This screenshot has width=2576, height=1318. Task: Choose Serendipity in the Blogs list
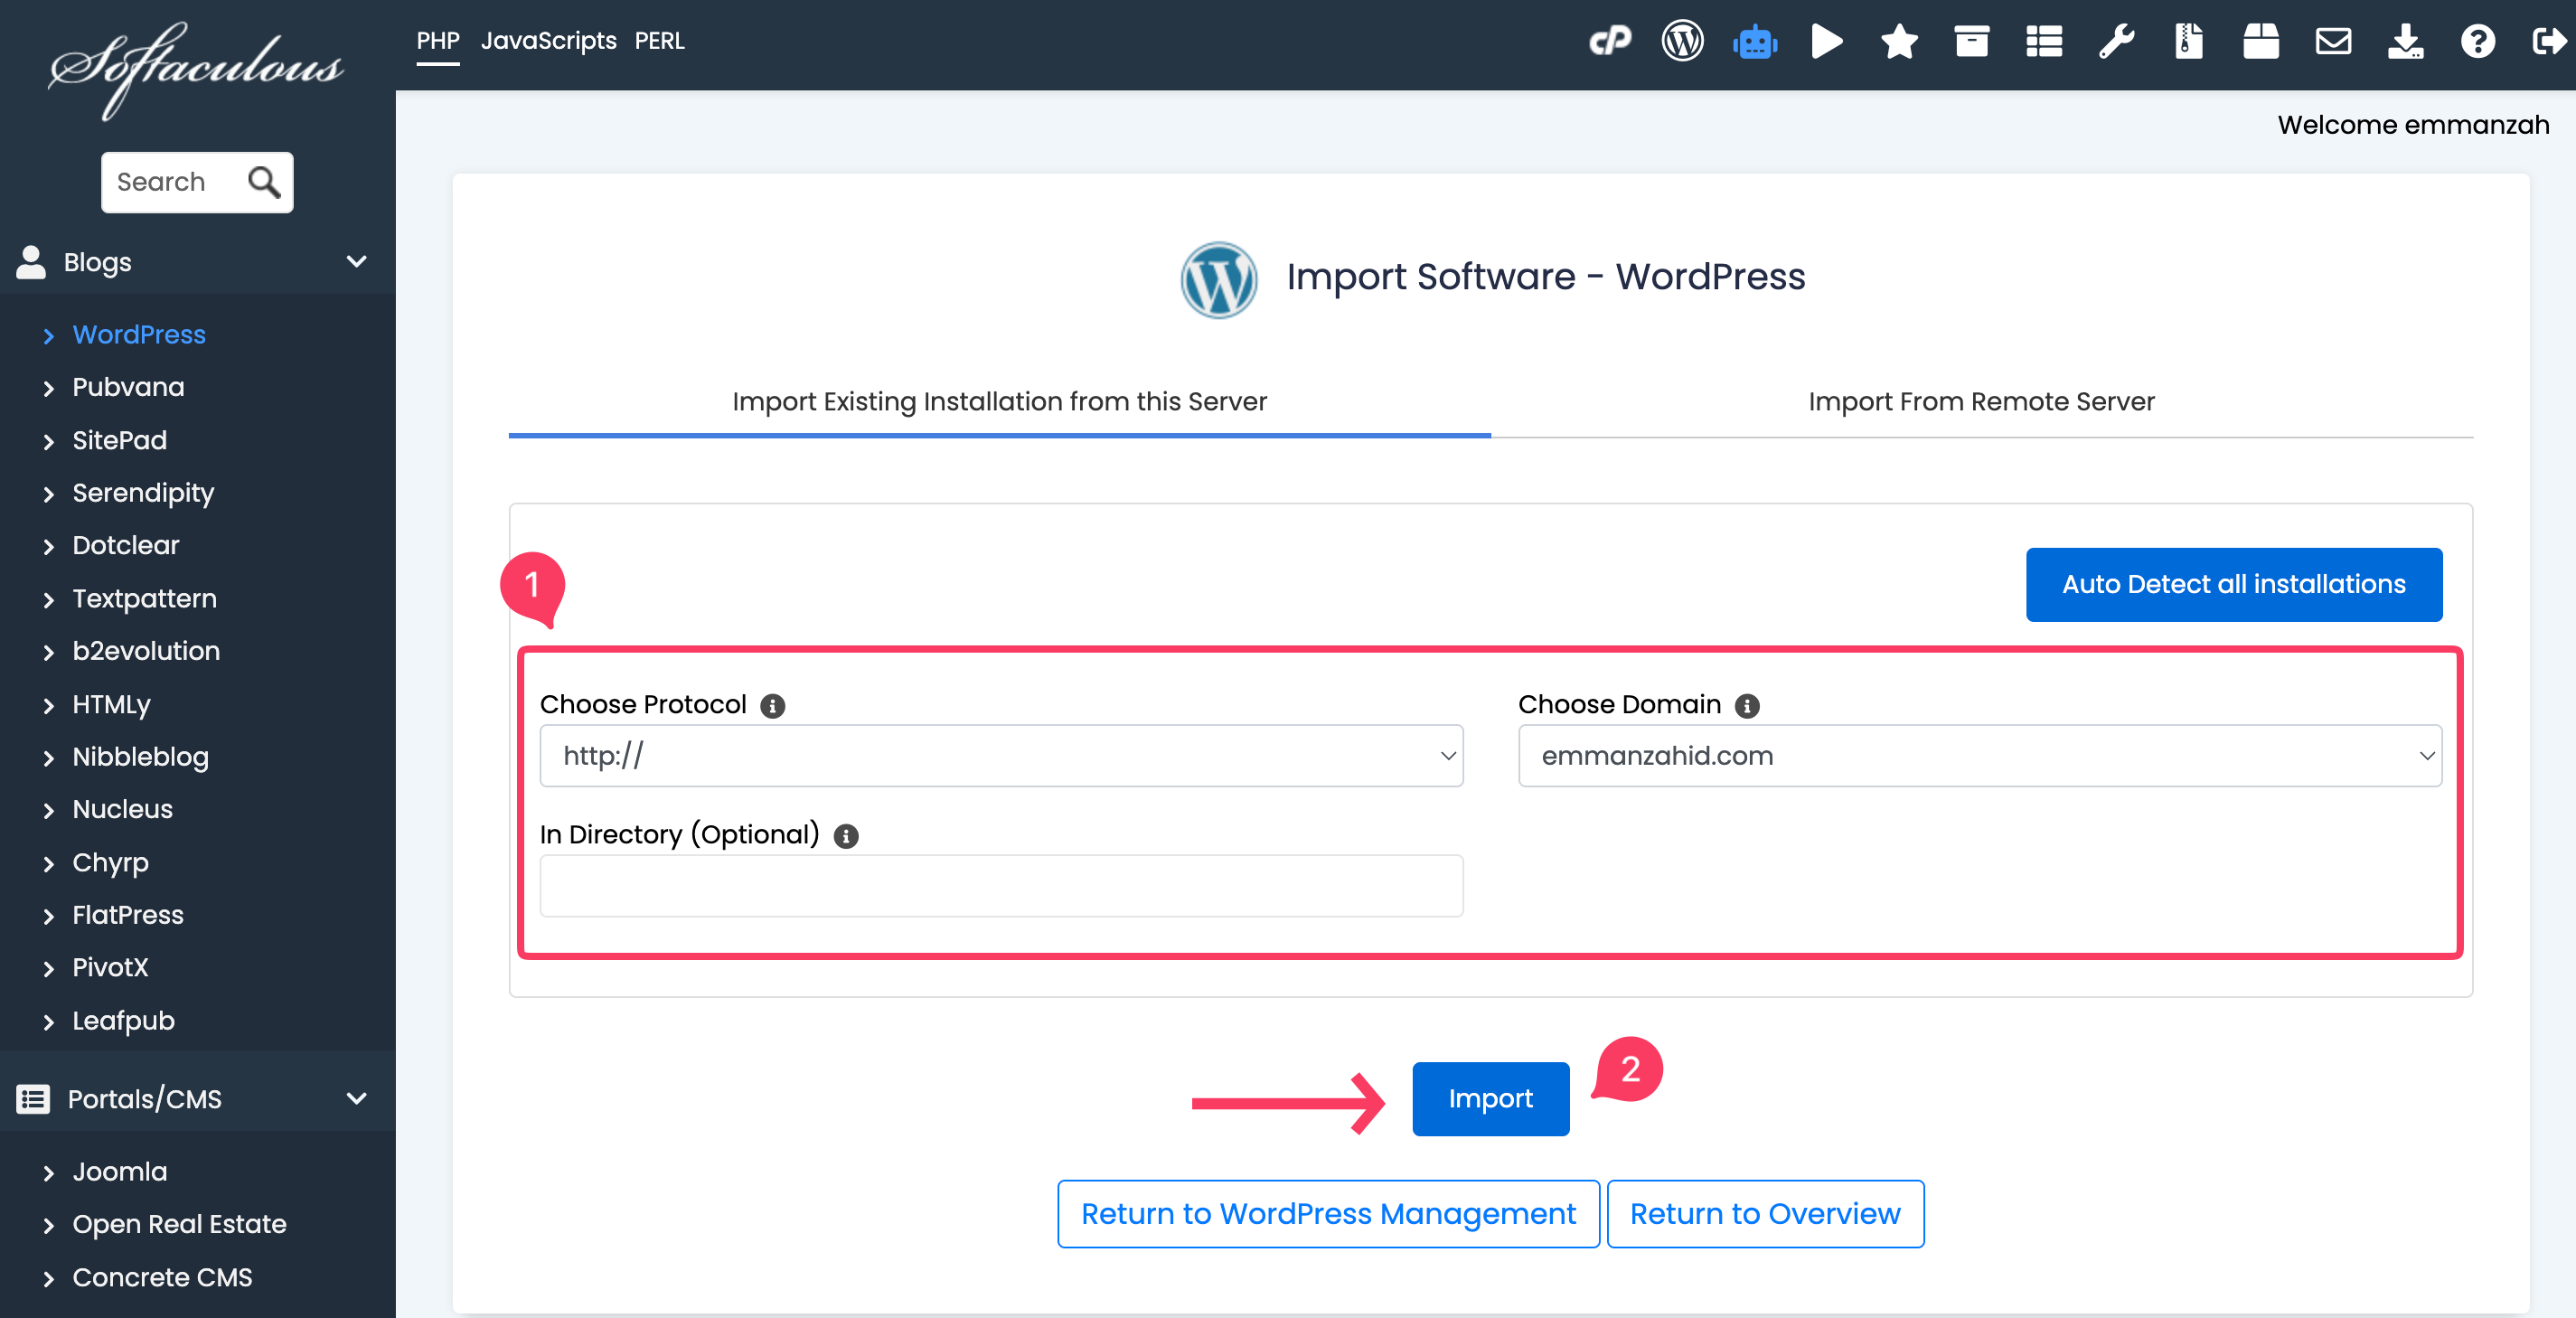tap(143, 493)
